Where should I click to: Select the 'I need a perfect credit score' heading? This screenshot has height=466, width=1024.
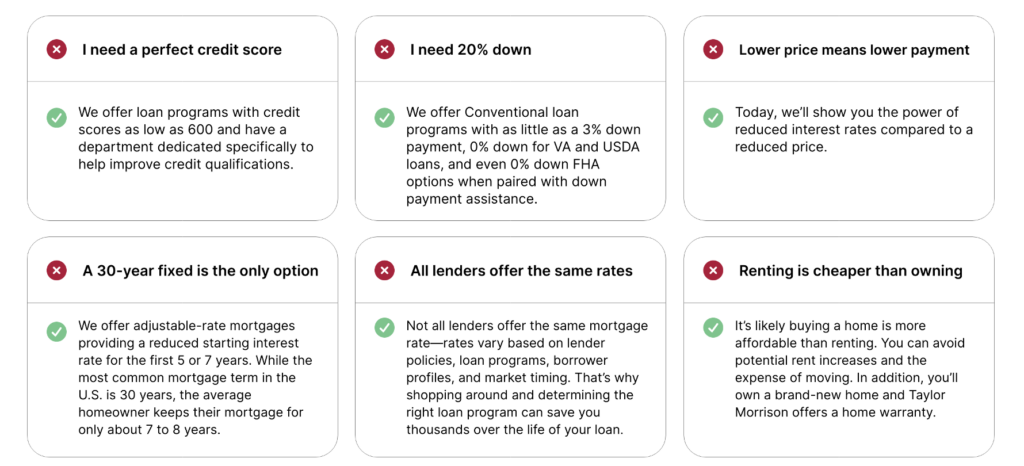click(x=182, y=49)
